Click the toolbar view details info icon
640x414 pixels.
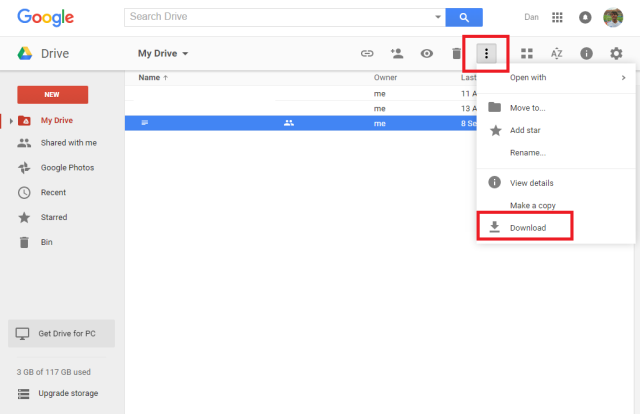coord(586,53)
